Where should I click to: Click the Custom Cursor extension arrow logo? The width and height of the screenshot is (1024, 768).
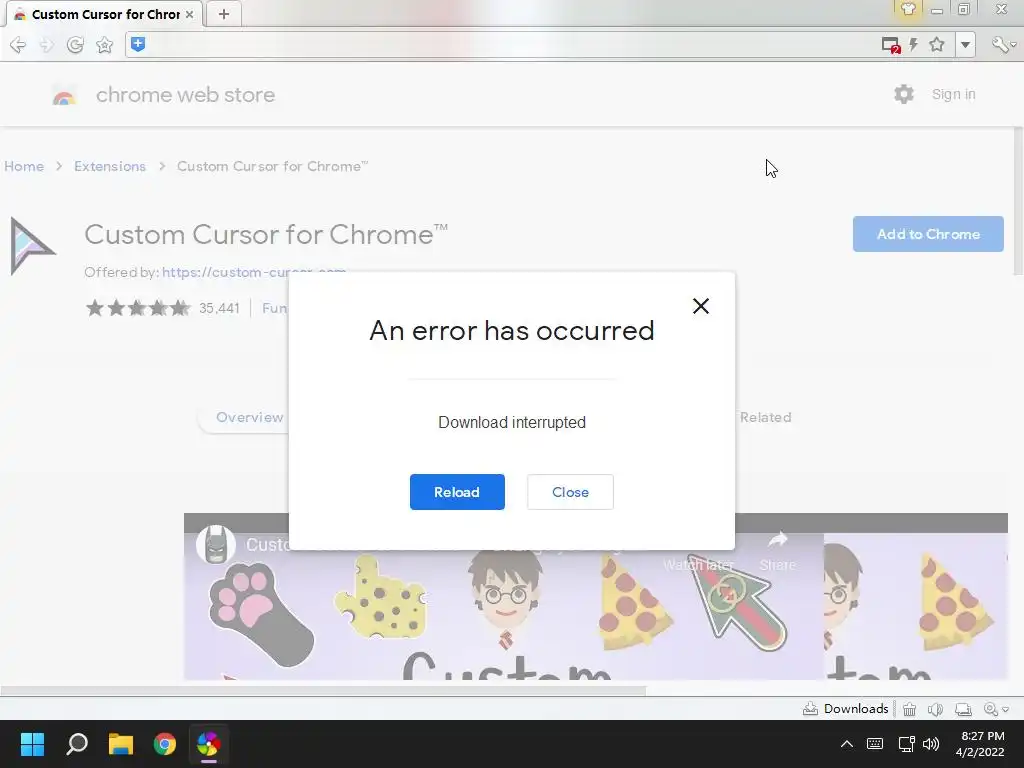[x=33, y=246]
